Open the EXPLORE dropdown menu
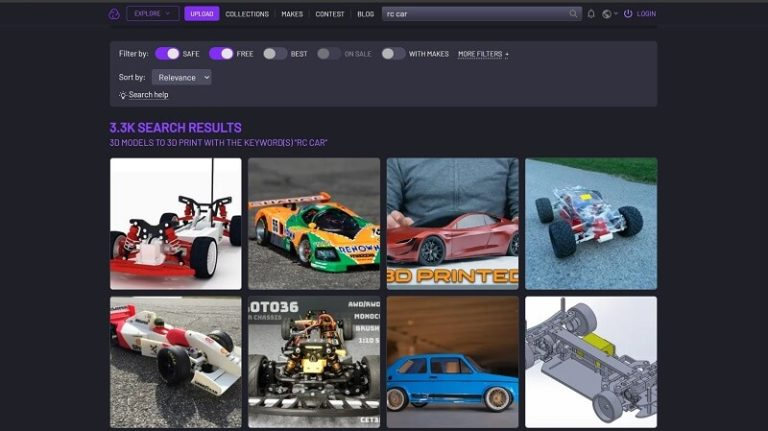The image size is (768, 431). [153, 14]
